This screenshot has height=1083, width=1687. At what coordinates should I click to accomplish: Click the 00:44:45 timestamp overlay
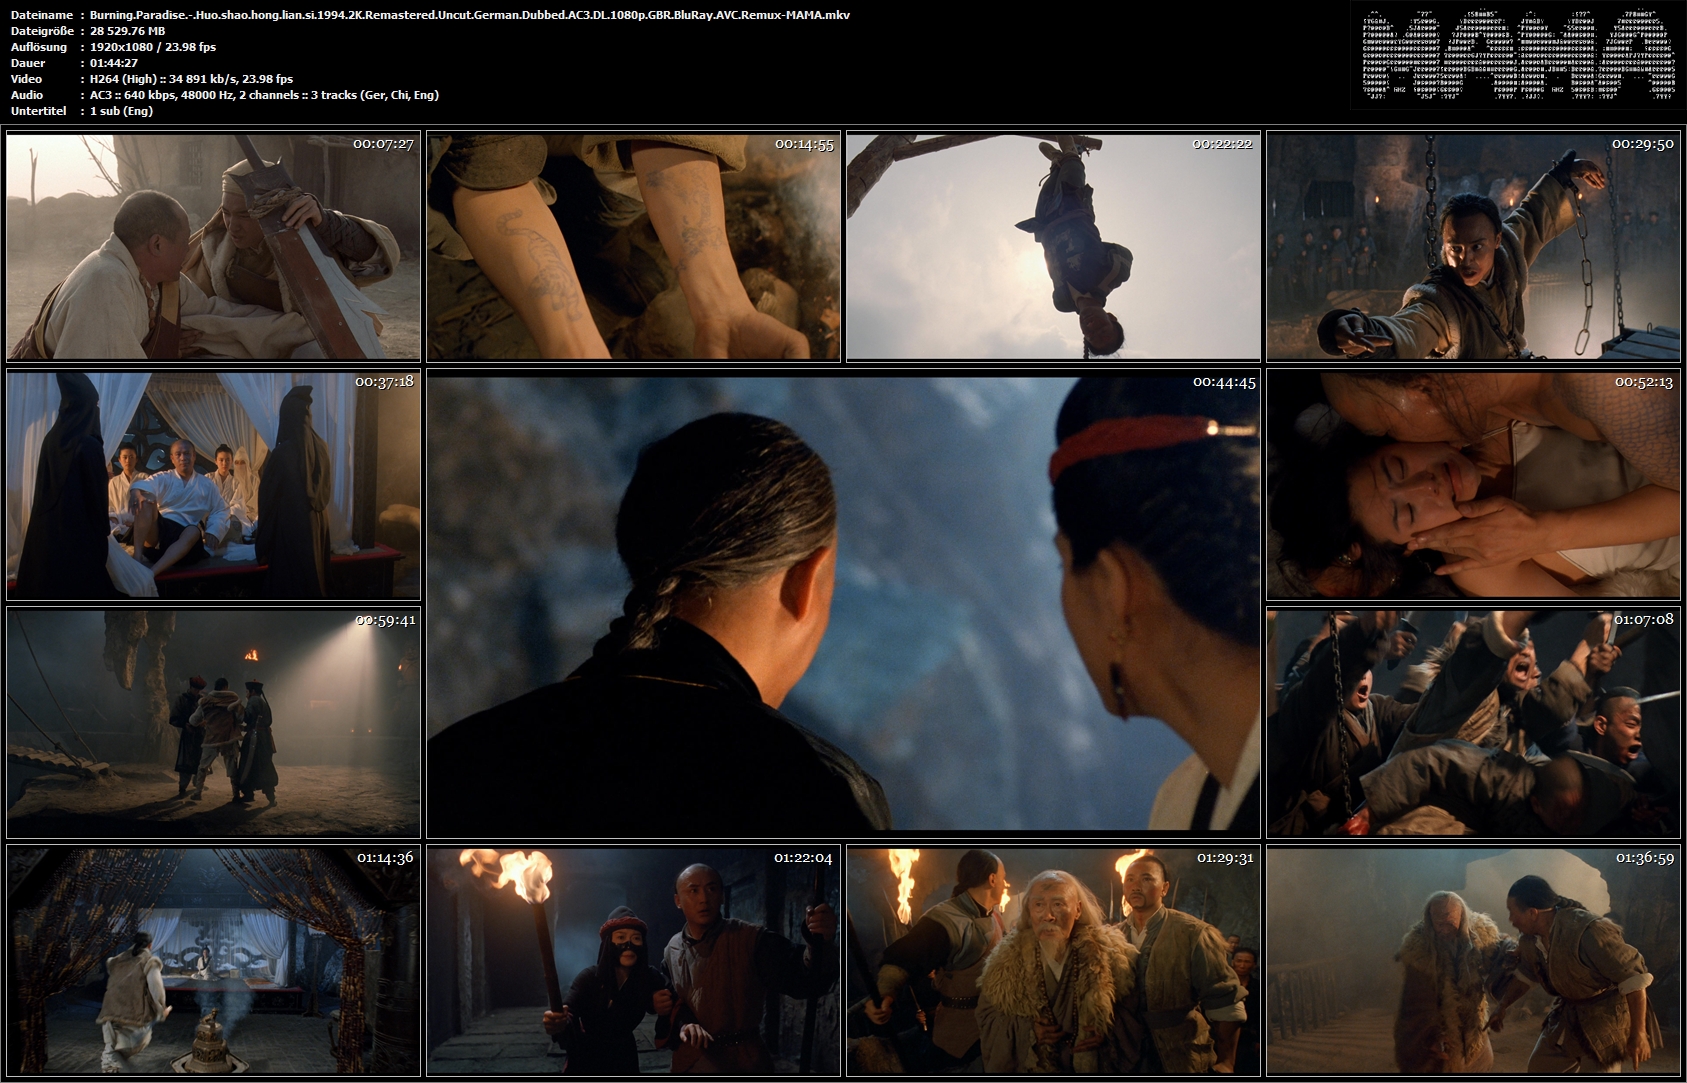[1224, 382]
